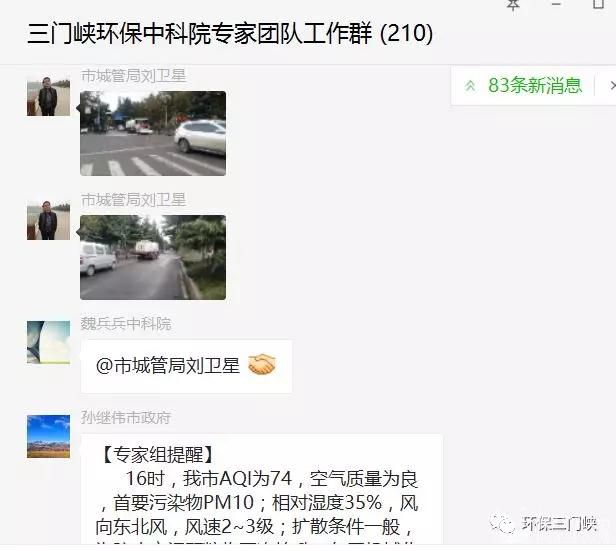Click the first 市城管局刘卫星 sender name
Screen dimensions: 616x551
click(x=133, y=76)
